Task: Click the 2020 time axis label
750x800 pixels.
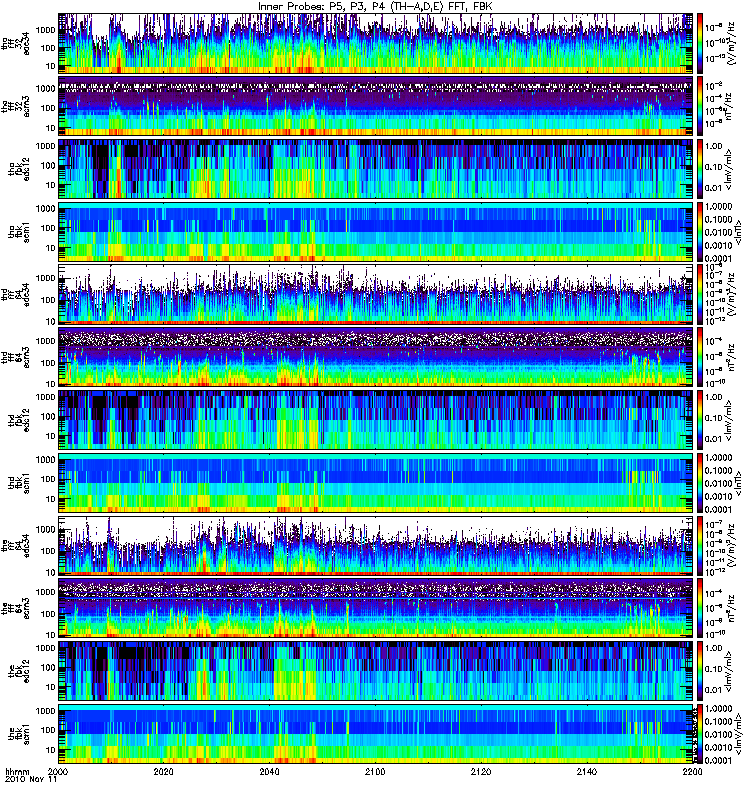Action: [164, 772]
